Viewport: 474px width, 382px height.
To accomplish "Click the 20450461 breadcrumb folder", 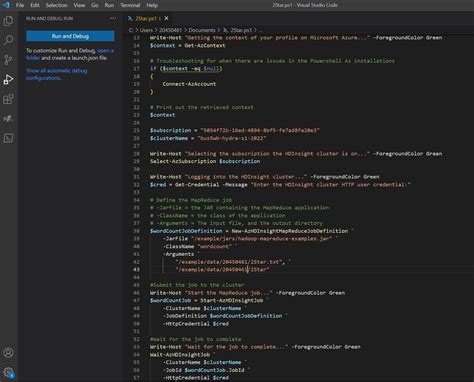I will [170, 30].
